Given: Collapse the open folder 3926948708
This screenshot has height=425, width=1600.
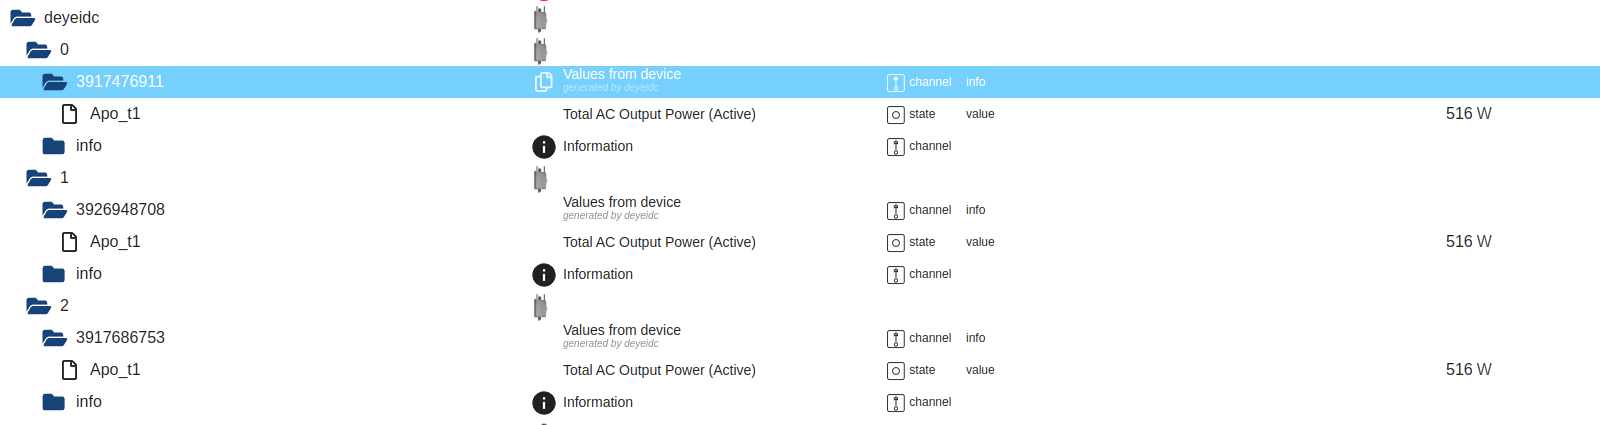Looking at the screenshot, I should (x=54, y=210).
